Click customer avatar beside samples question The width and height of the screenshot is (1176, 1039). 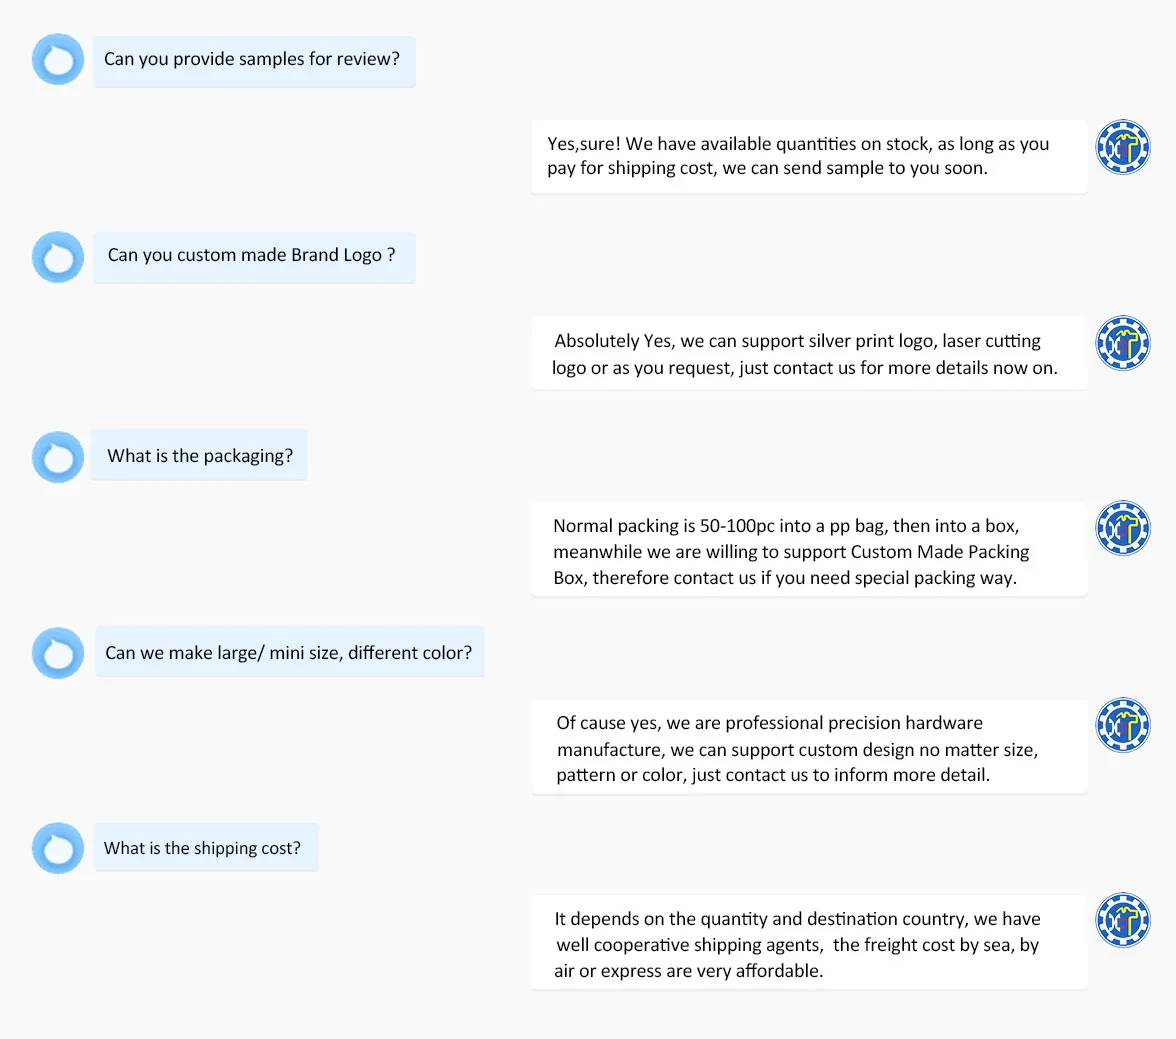click(x=58, y=59)
